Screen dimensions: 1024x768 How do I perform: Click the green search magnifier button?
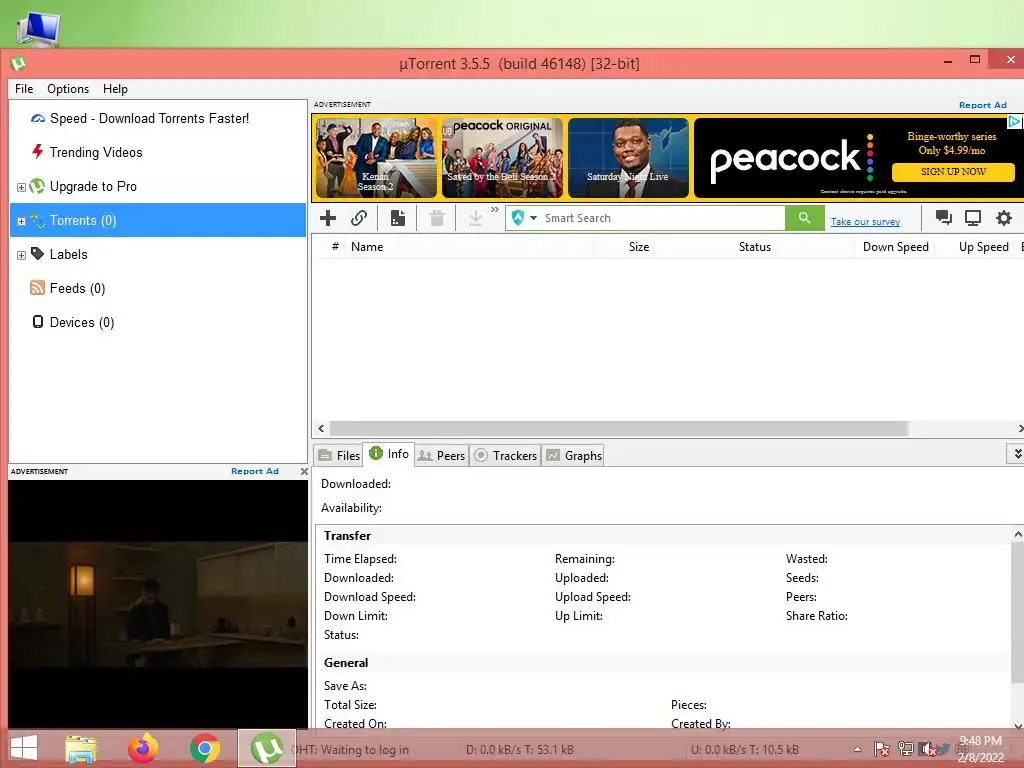[x=805, y=218]
